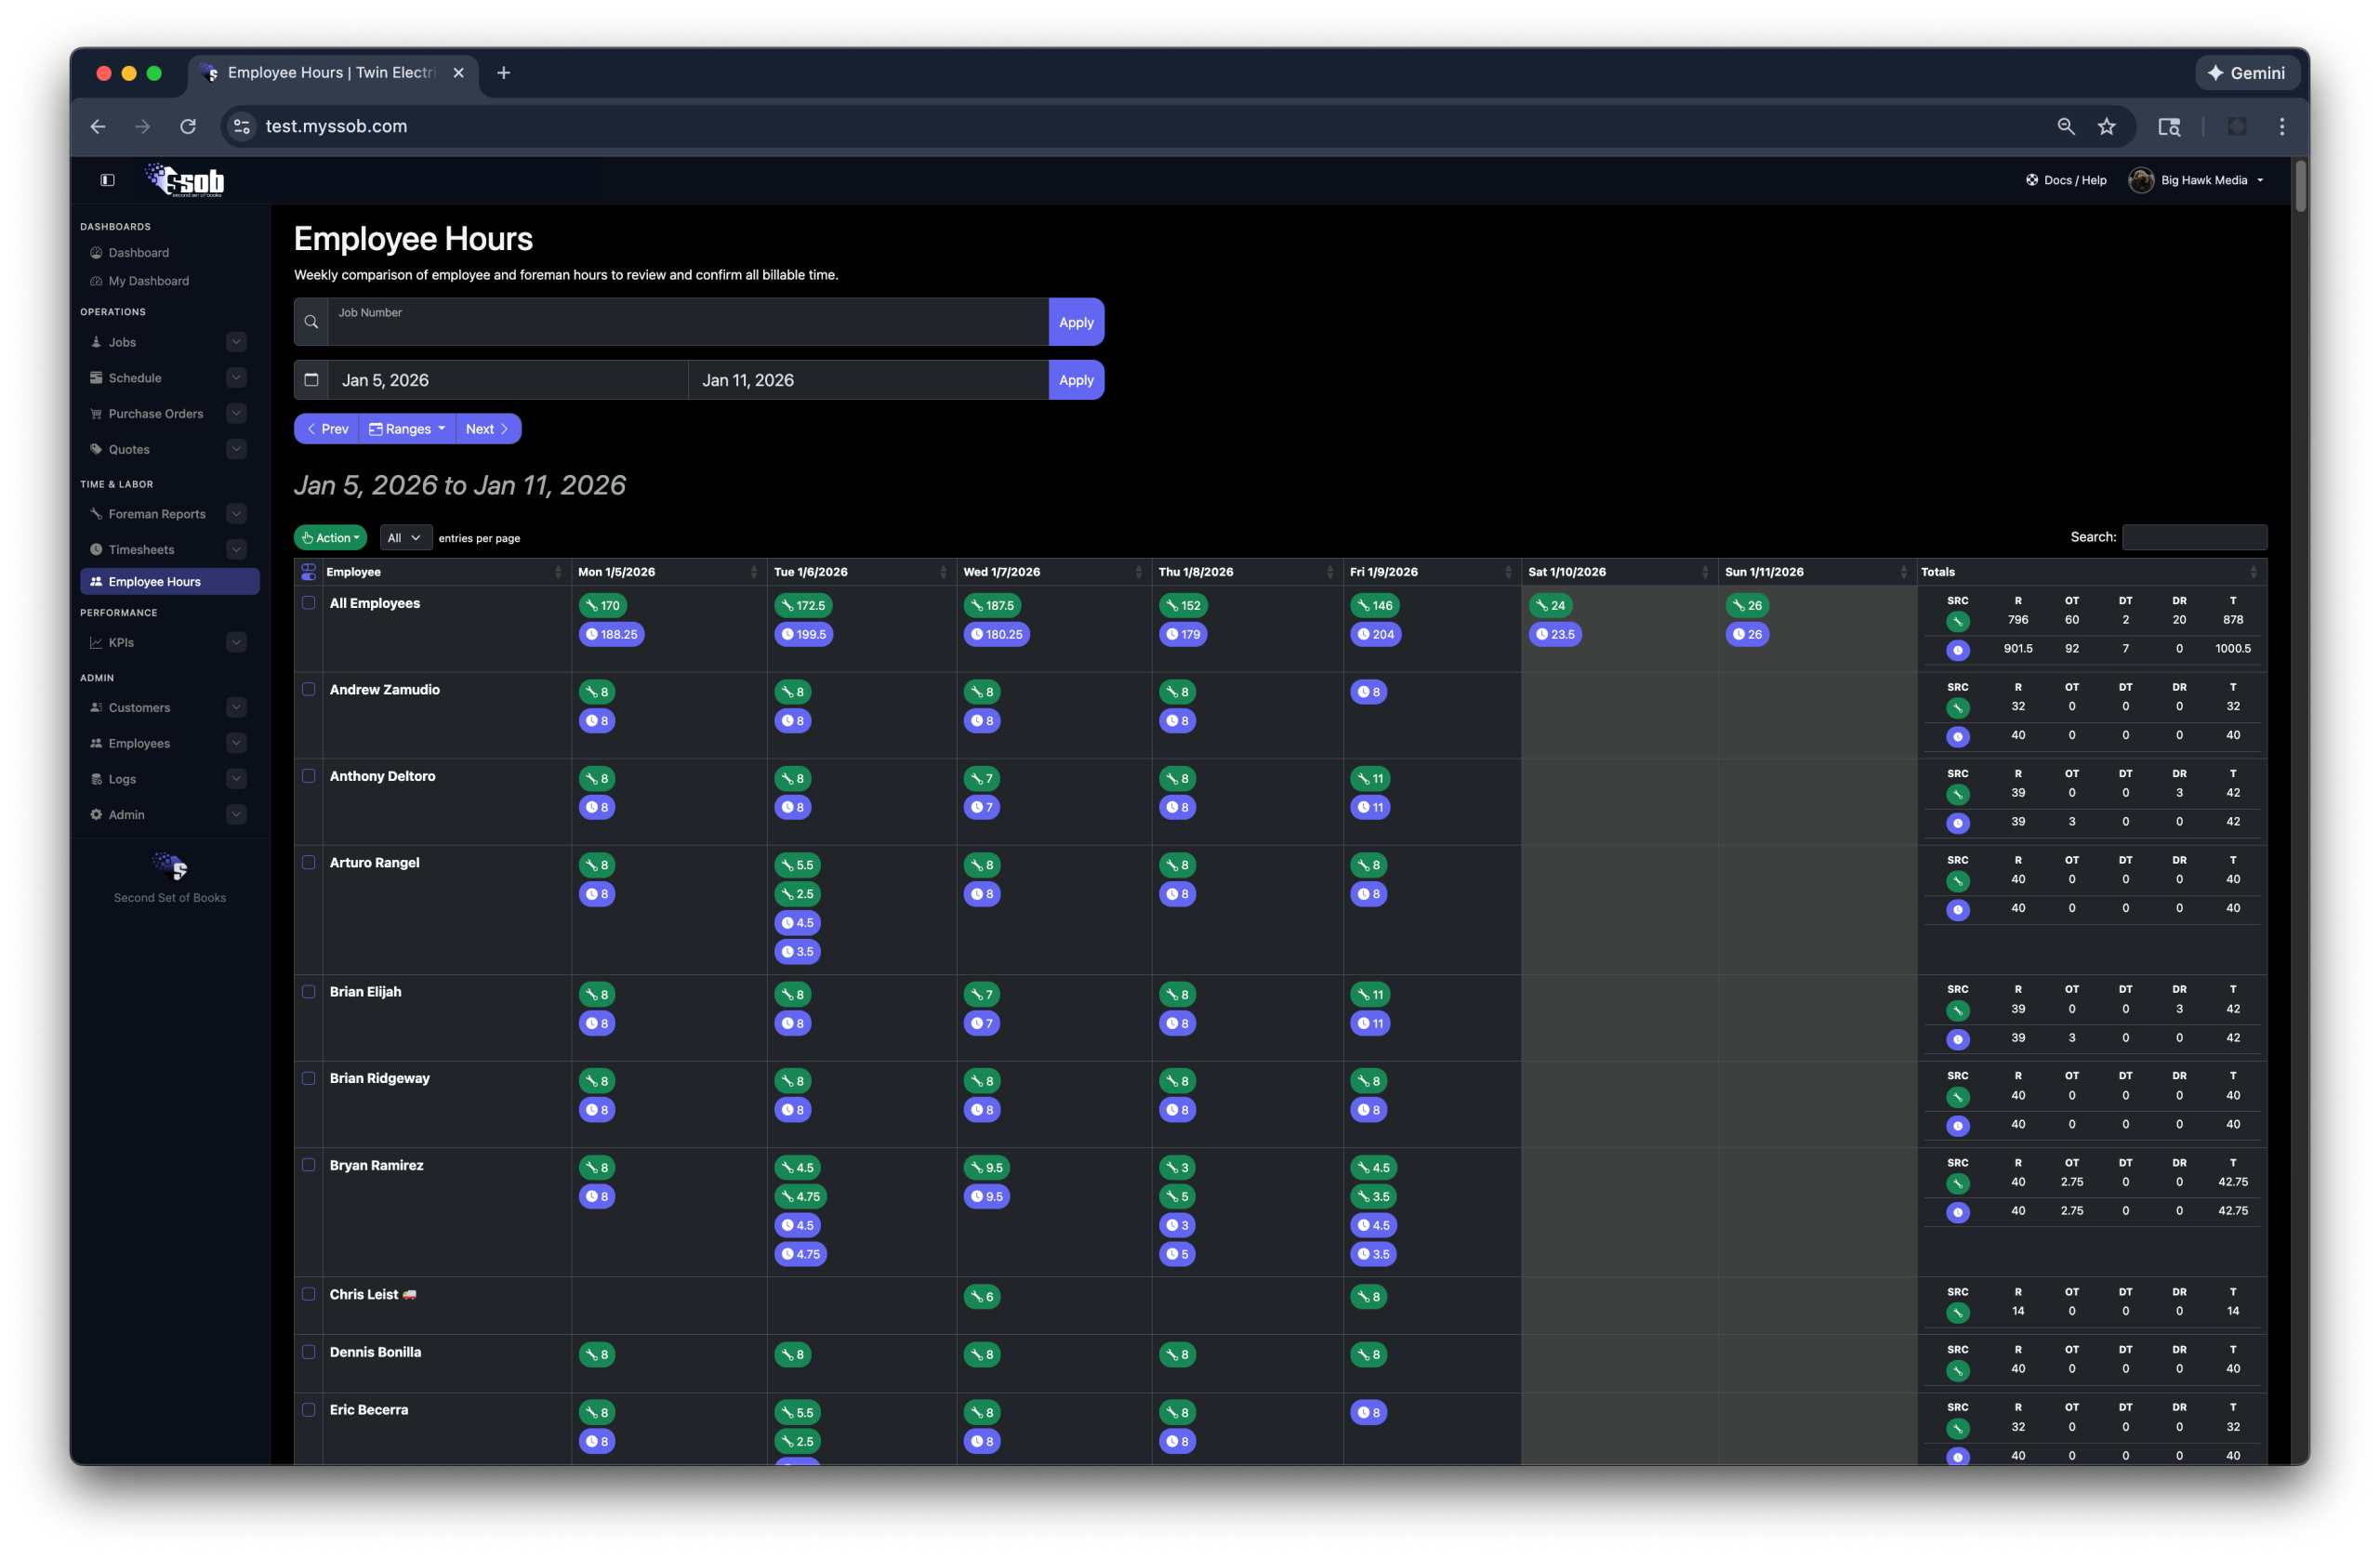
Task: Collapse the sidebar using the panel toggle icon
Action: click(107, 180)
